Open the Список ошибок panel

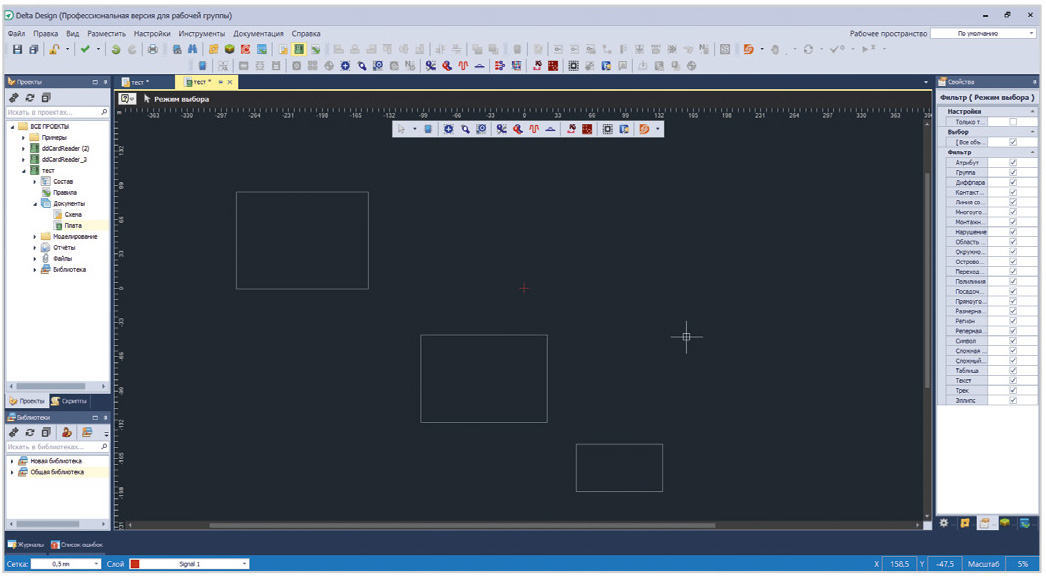tap(78, 545)
